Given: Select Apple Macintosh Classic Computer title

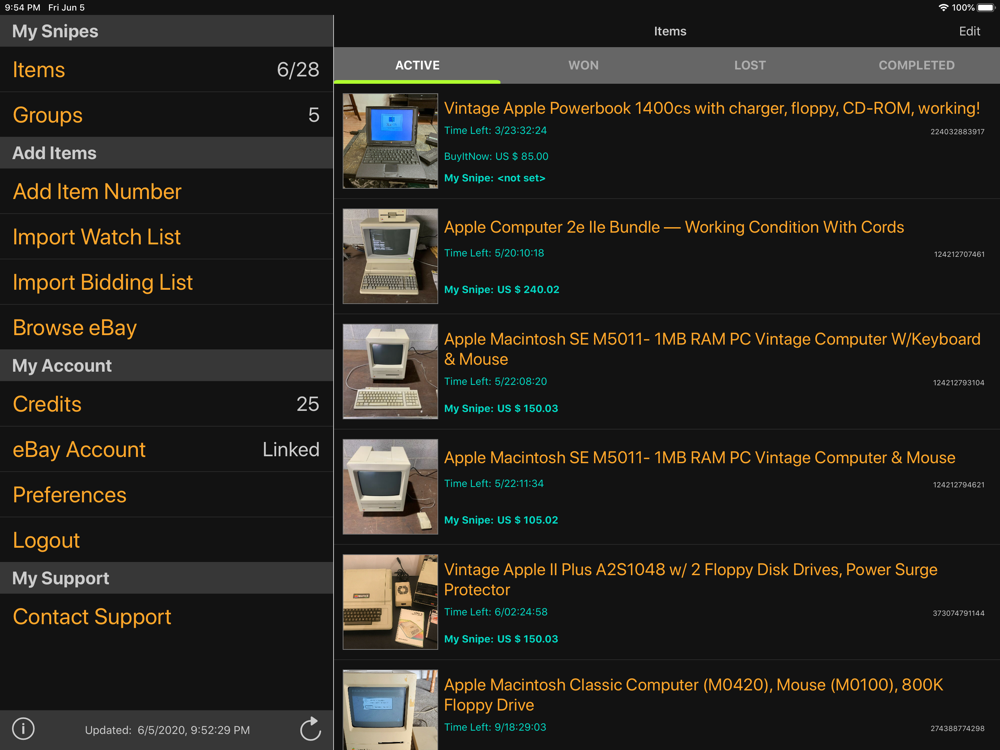Looking at the screenshot, I should tap(693, 695).
